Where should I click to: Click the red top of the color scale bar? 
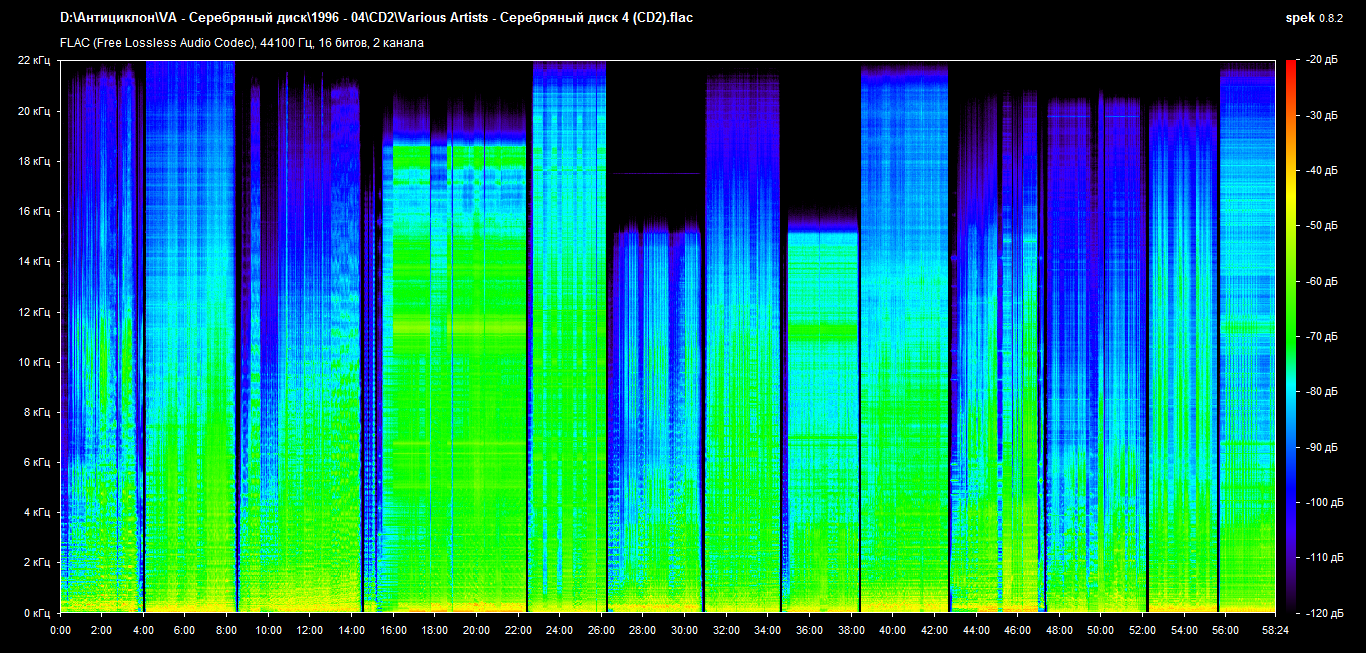click(1290, 66)
